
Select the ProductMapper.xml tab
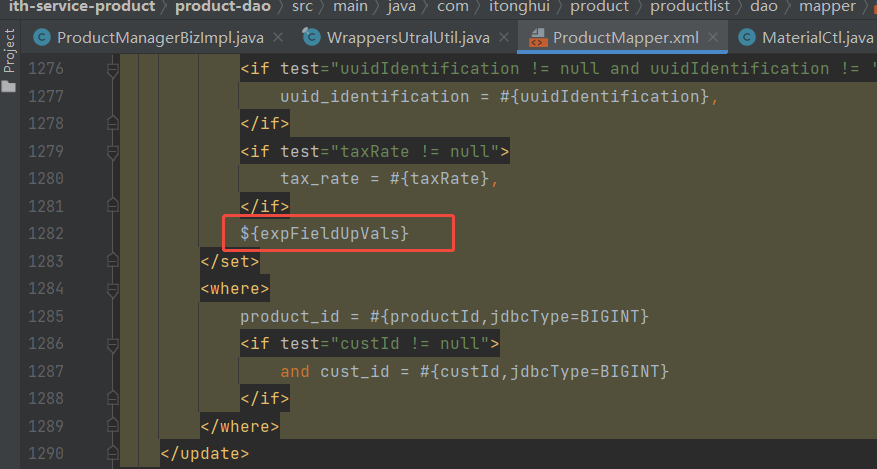click(x=625, y=38)
